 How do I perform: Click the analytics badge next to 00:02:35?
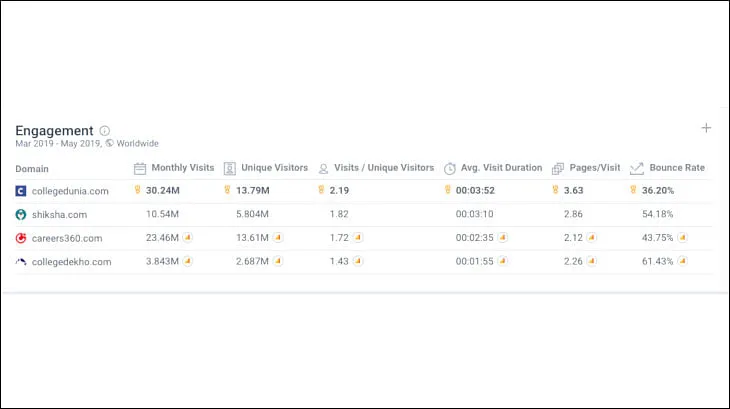(x=502, y=237)
